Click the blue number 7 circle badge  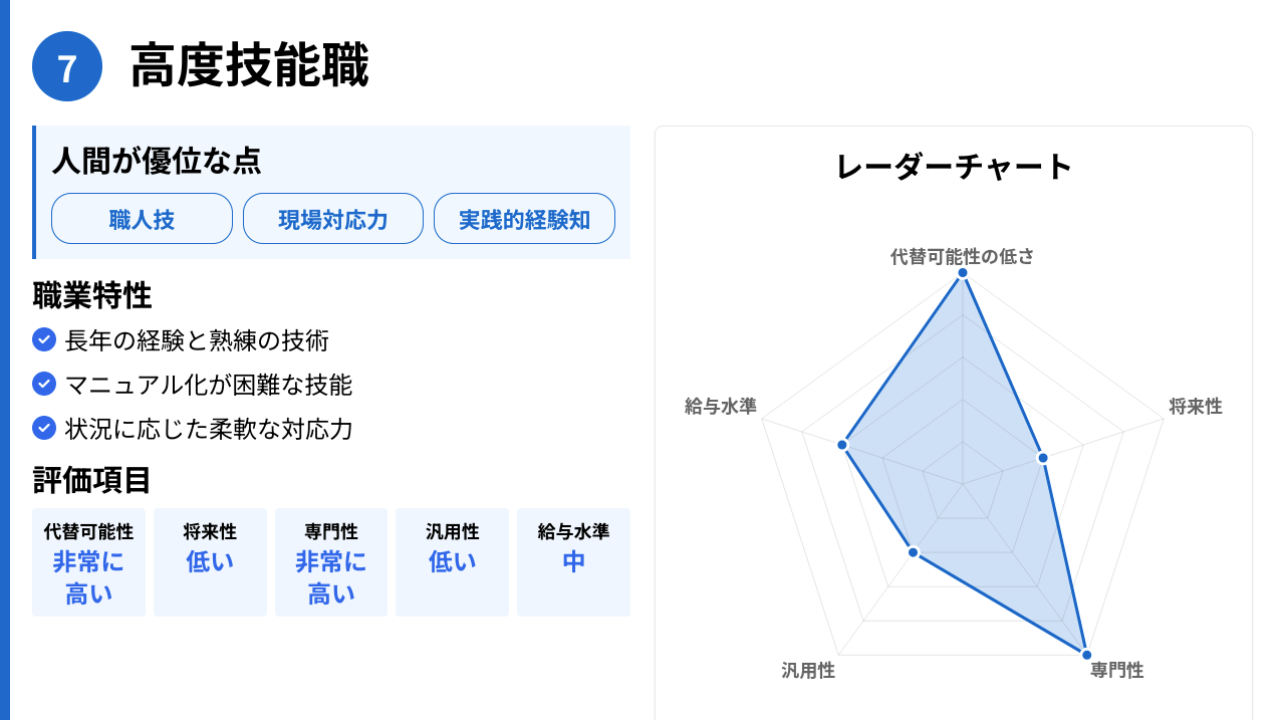tap(67, 67)
